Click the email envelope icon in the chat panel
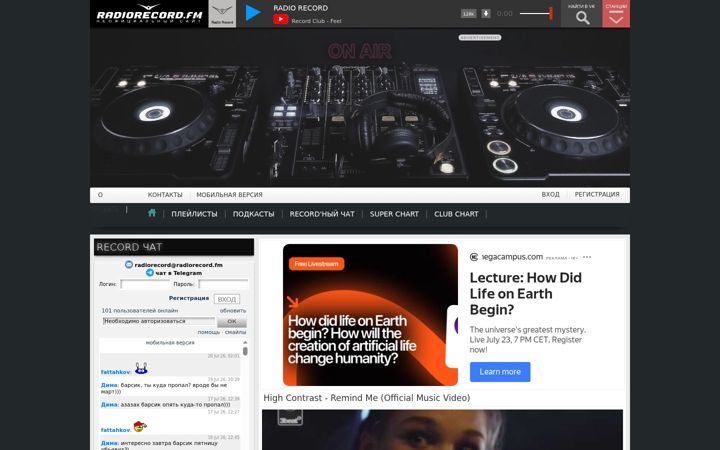The height and width of the screenshot is (450, 720). [129, 264]
